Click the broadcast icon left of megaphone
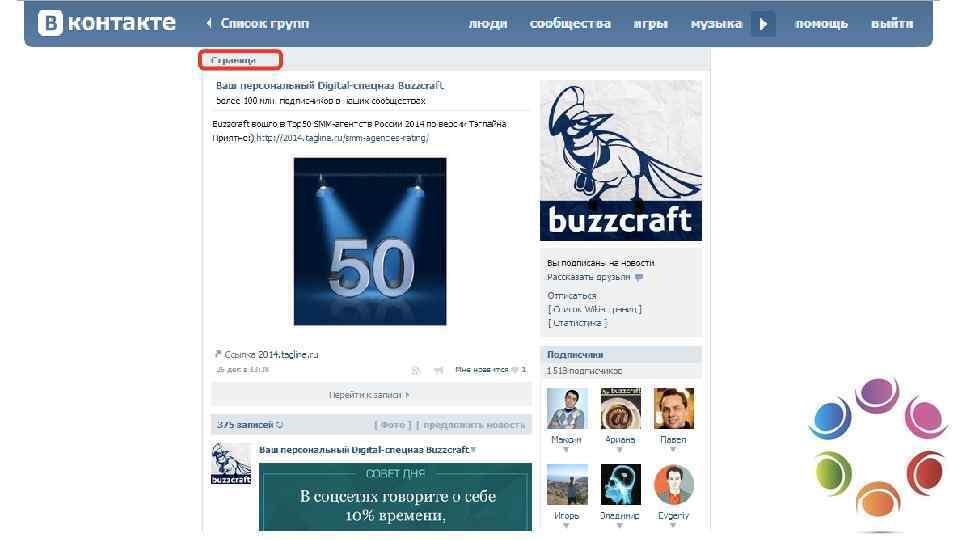 (x=416, y=370)
